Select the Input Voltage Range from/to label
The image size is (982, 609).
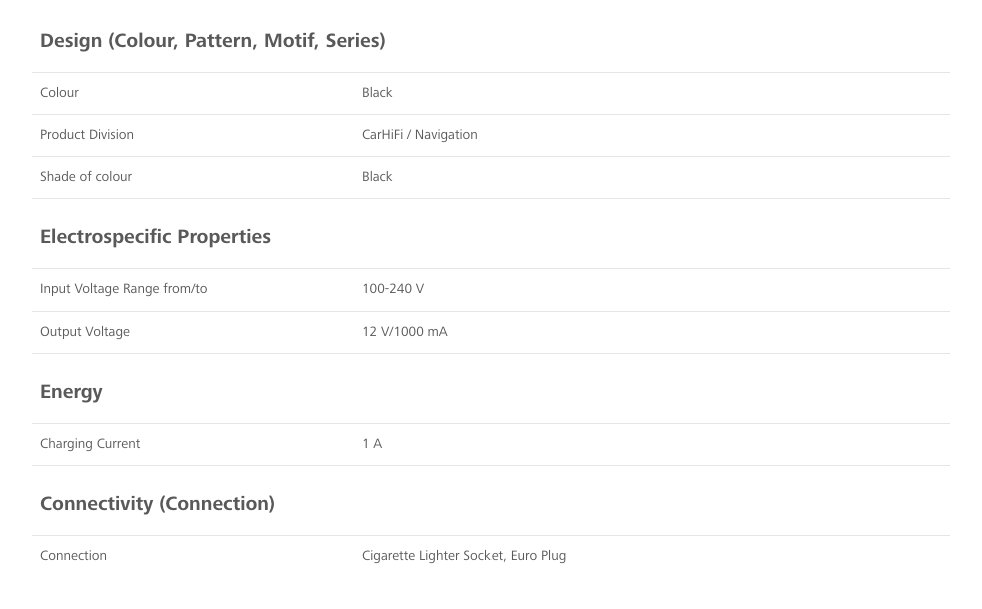tap(124, 289)
